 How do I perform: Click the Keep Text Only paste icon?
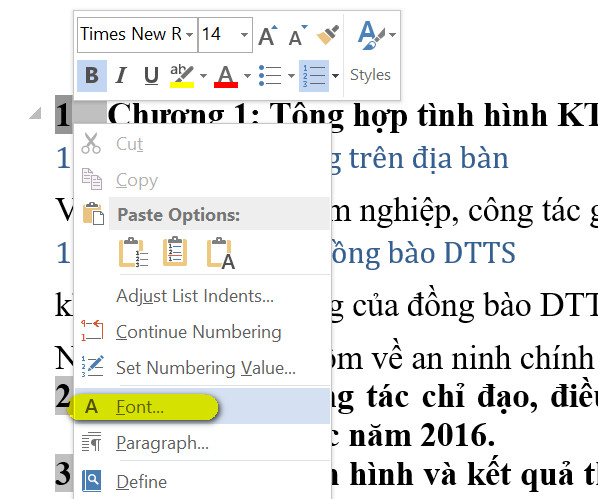coord(221,253)
